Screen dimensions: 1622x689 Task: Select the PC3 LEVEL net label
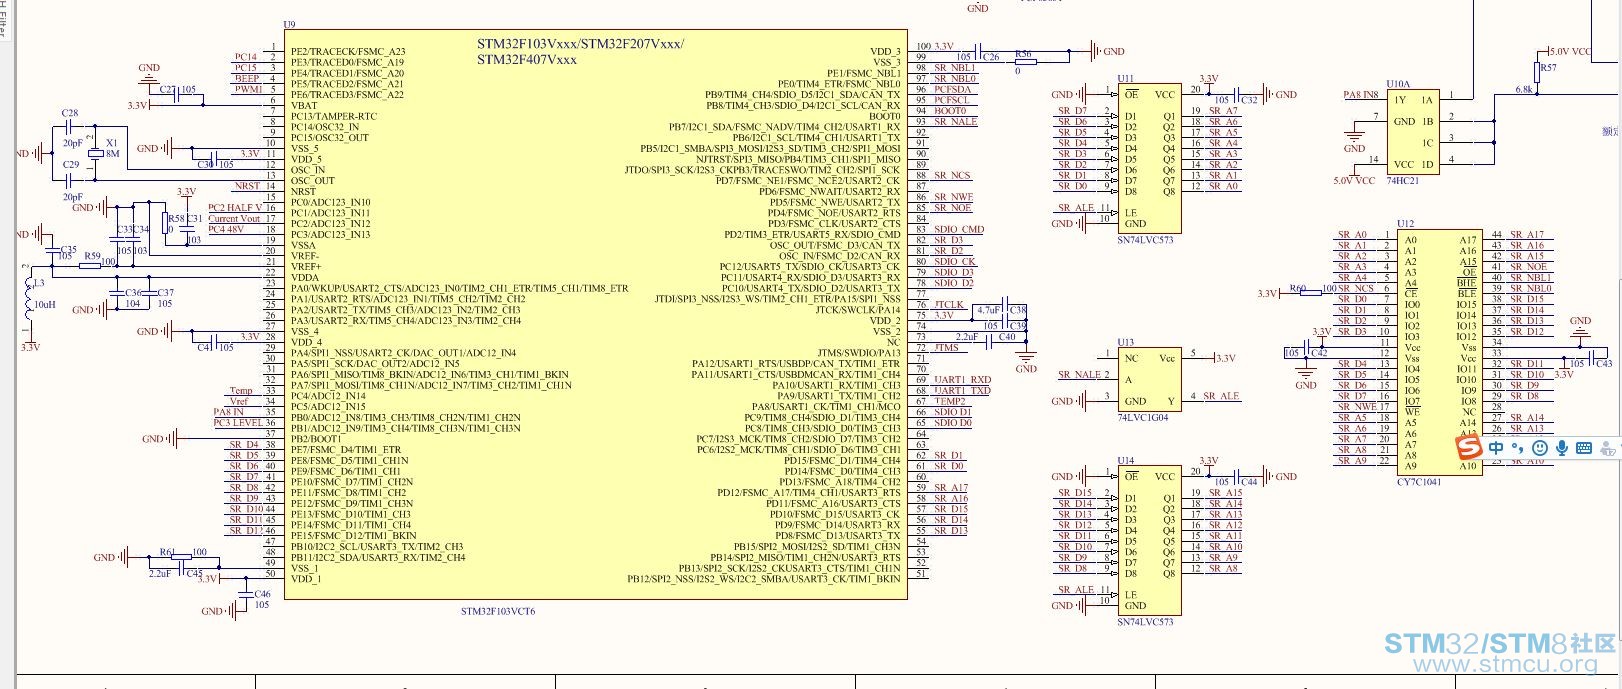[238, 423]
